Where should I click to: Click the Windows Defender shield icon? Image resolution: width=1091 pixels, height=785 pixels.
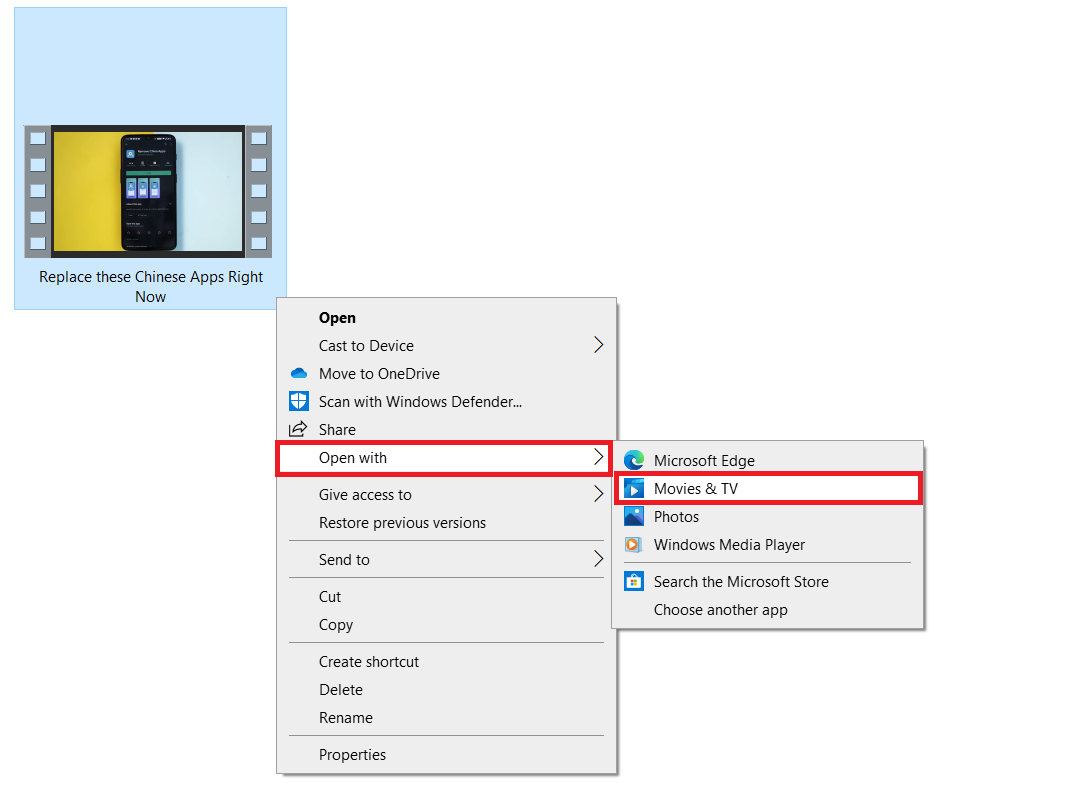pyautogui.click(x=298, y=401)
